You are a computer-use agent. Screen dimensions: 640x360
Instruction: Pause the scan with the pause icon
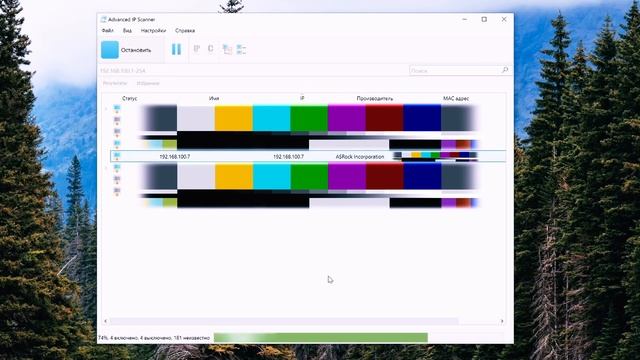coord(176,49)
